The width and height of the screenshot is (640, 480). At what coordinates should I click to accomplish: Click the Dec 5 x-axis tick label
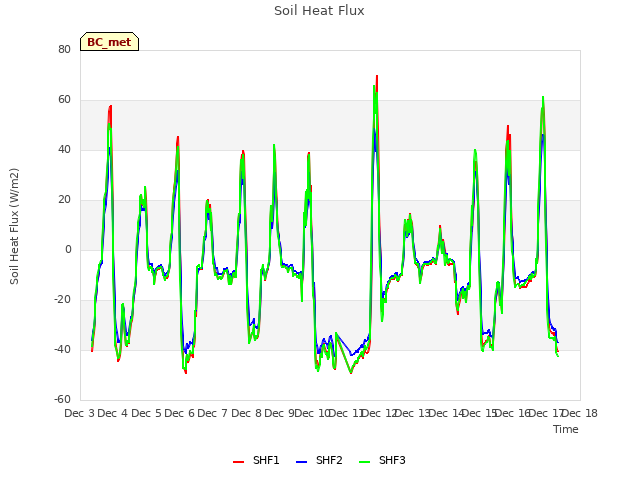pyautogui.click(x=146, y=413)
